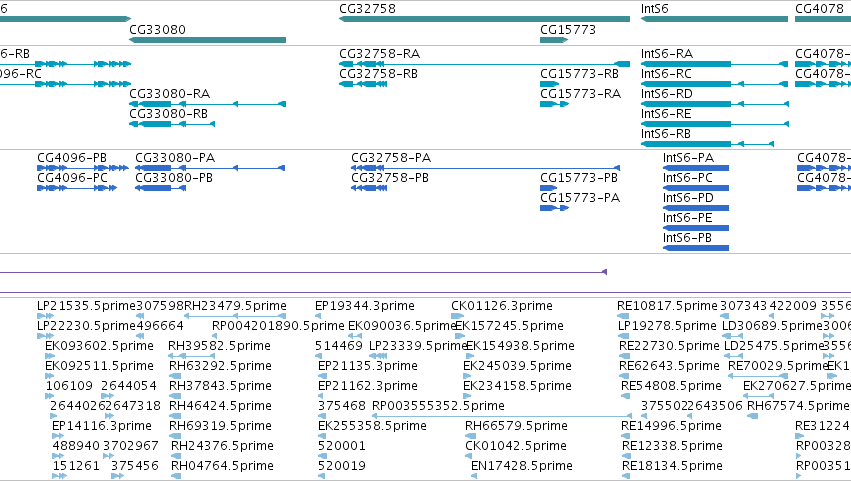Open the EP21162.3prime EST

367,386
